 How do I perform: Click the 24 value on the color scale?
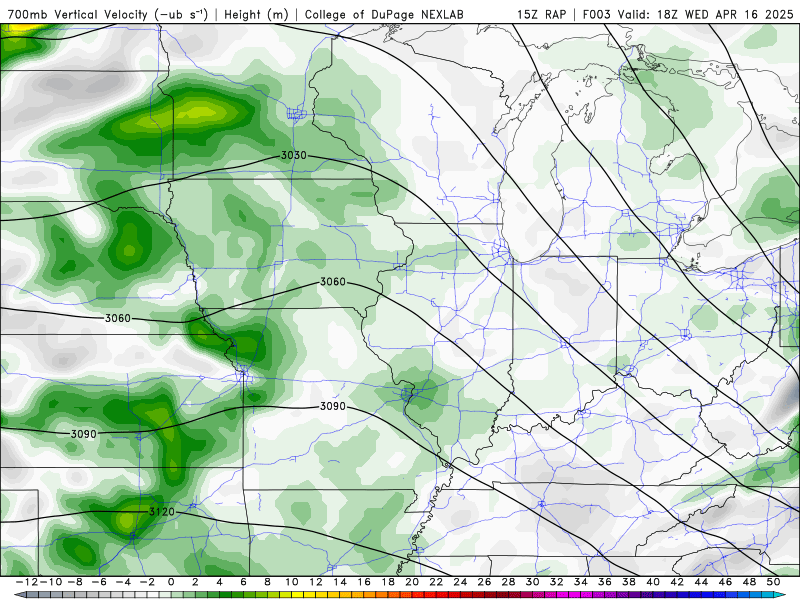[x=460, y=582]
